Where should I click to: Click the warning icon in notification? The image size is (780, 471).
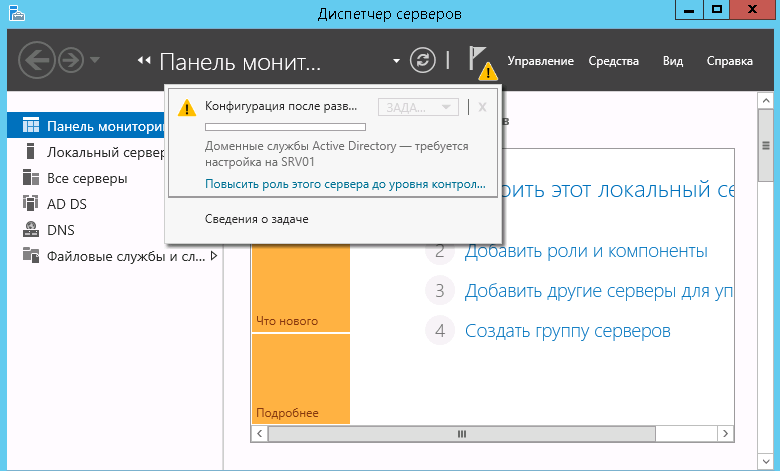tap(187, 107)
